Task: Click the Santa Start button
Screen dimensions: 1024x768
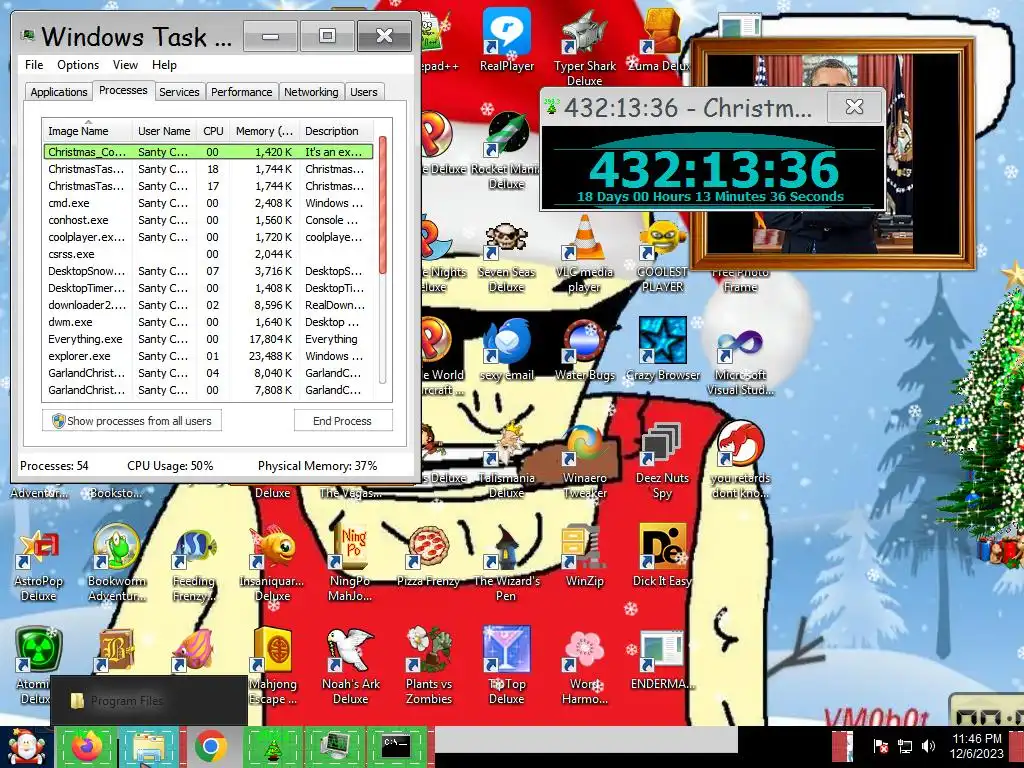Action: tap(26, 747)
